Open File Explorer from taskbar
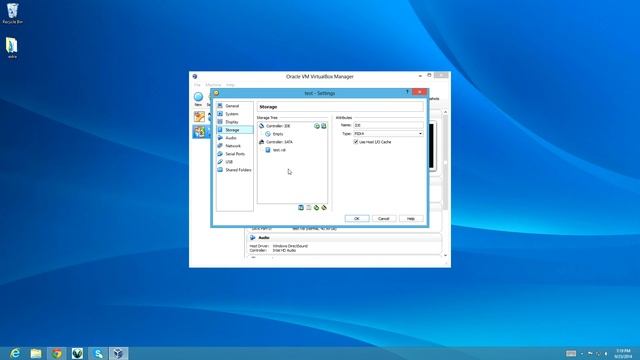 [36, 353]
